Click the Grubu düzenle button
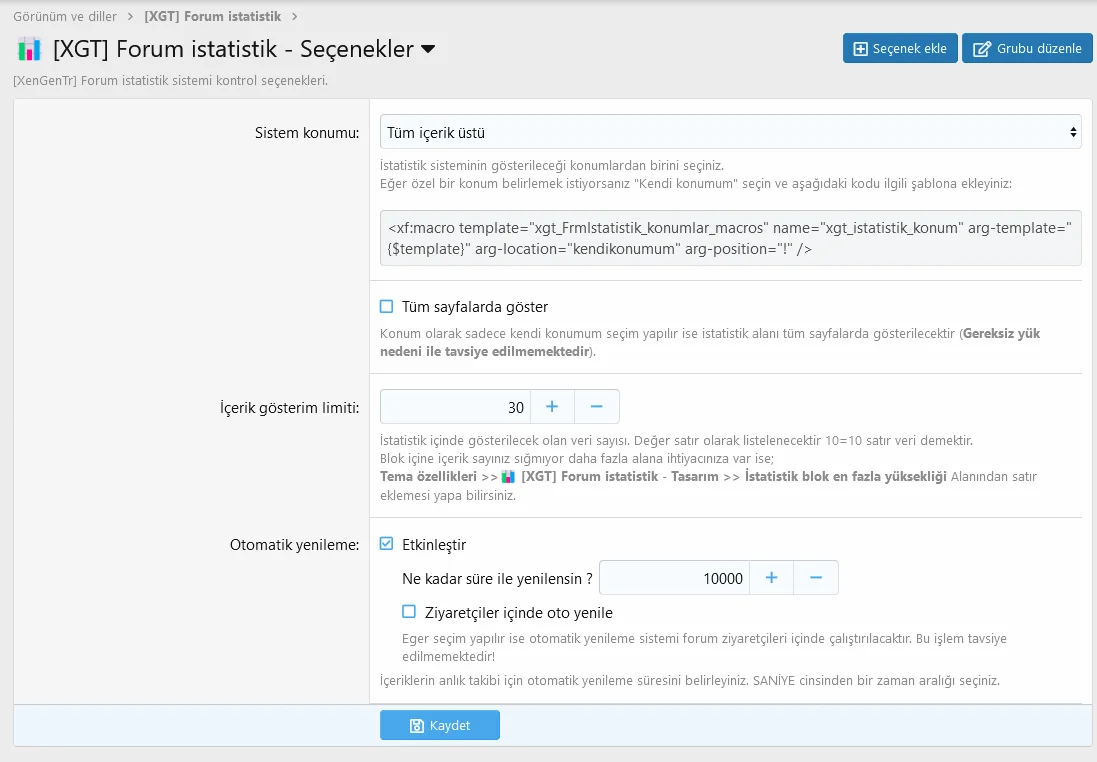Viewport: 1097px width, 762px height. tap(1027, 48)
